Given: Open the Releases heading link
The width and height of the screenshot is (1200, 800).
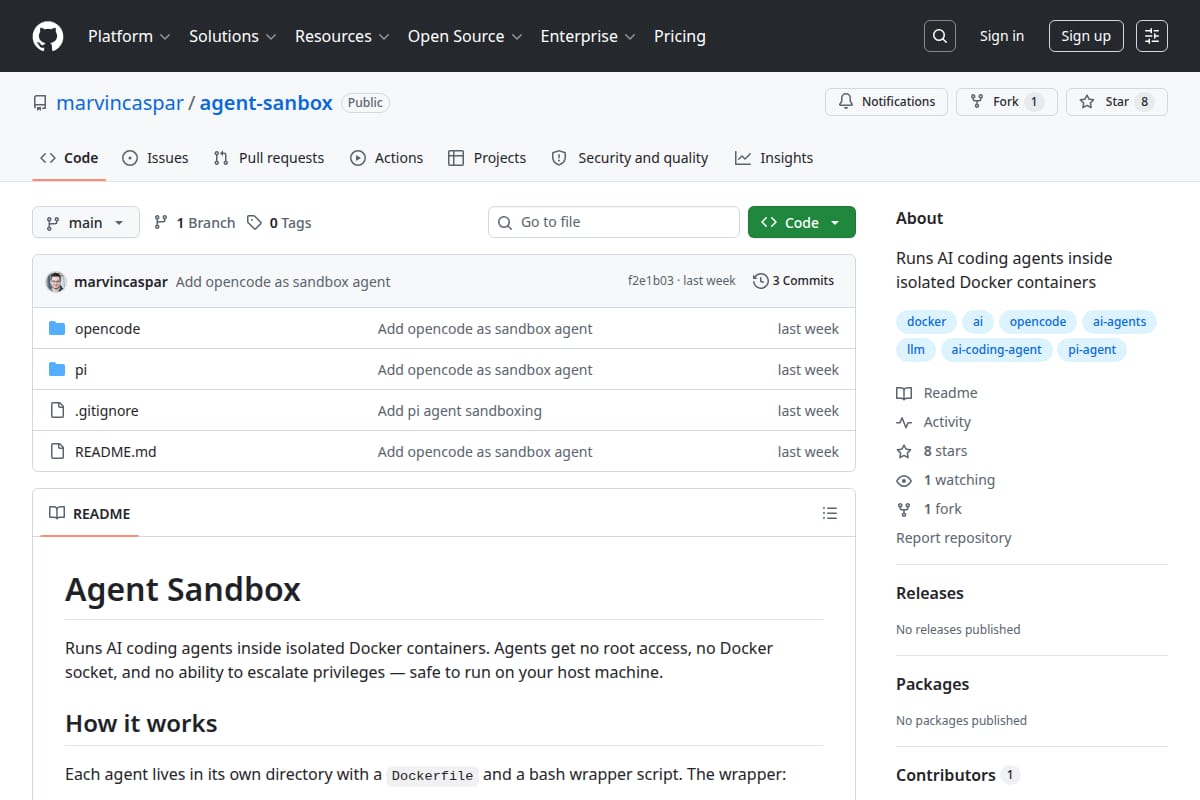Looking at the screenshot, I should click(930, 593).
